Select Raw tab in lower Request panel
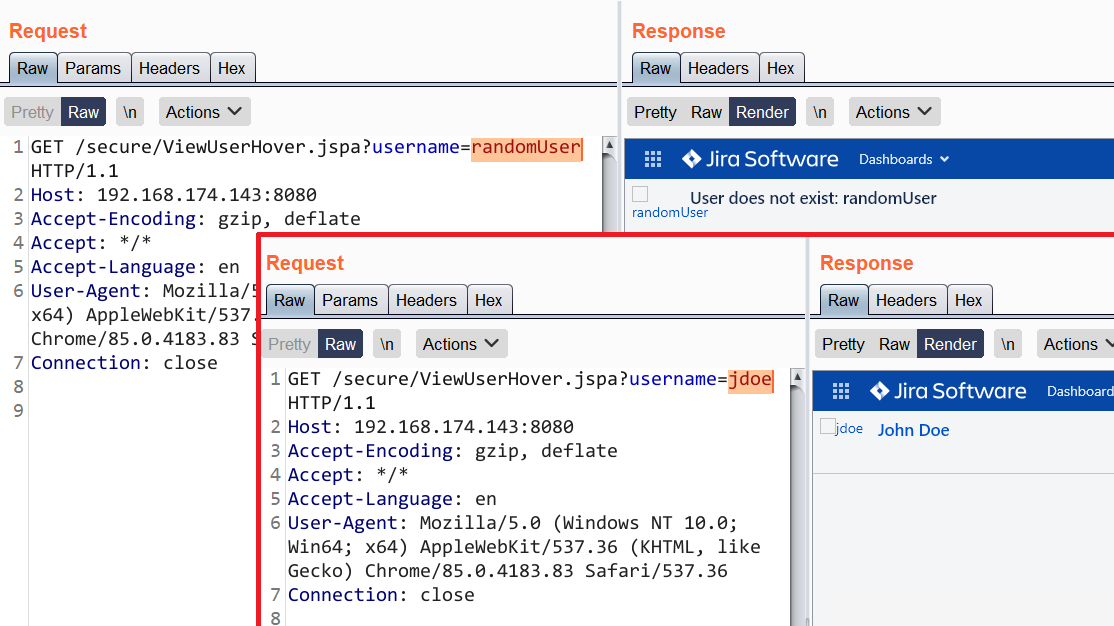The height and width of the screenshot is (626, 1114). tap(290, 301)
